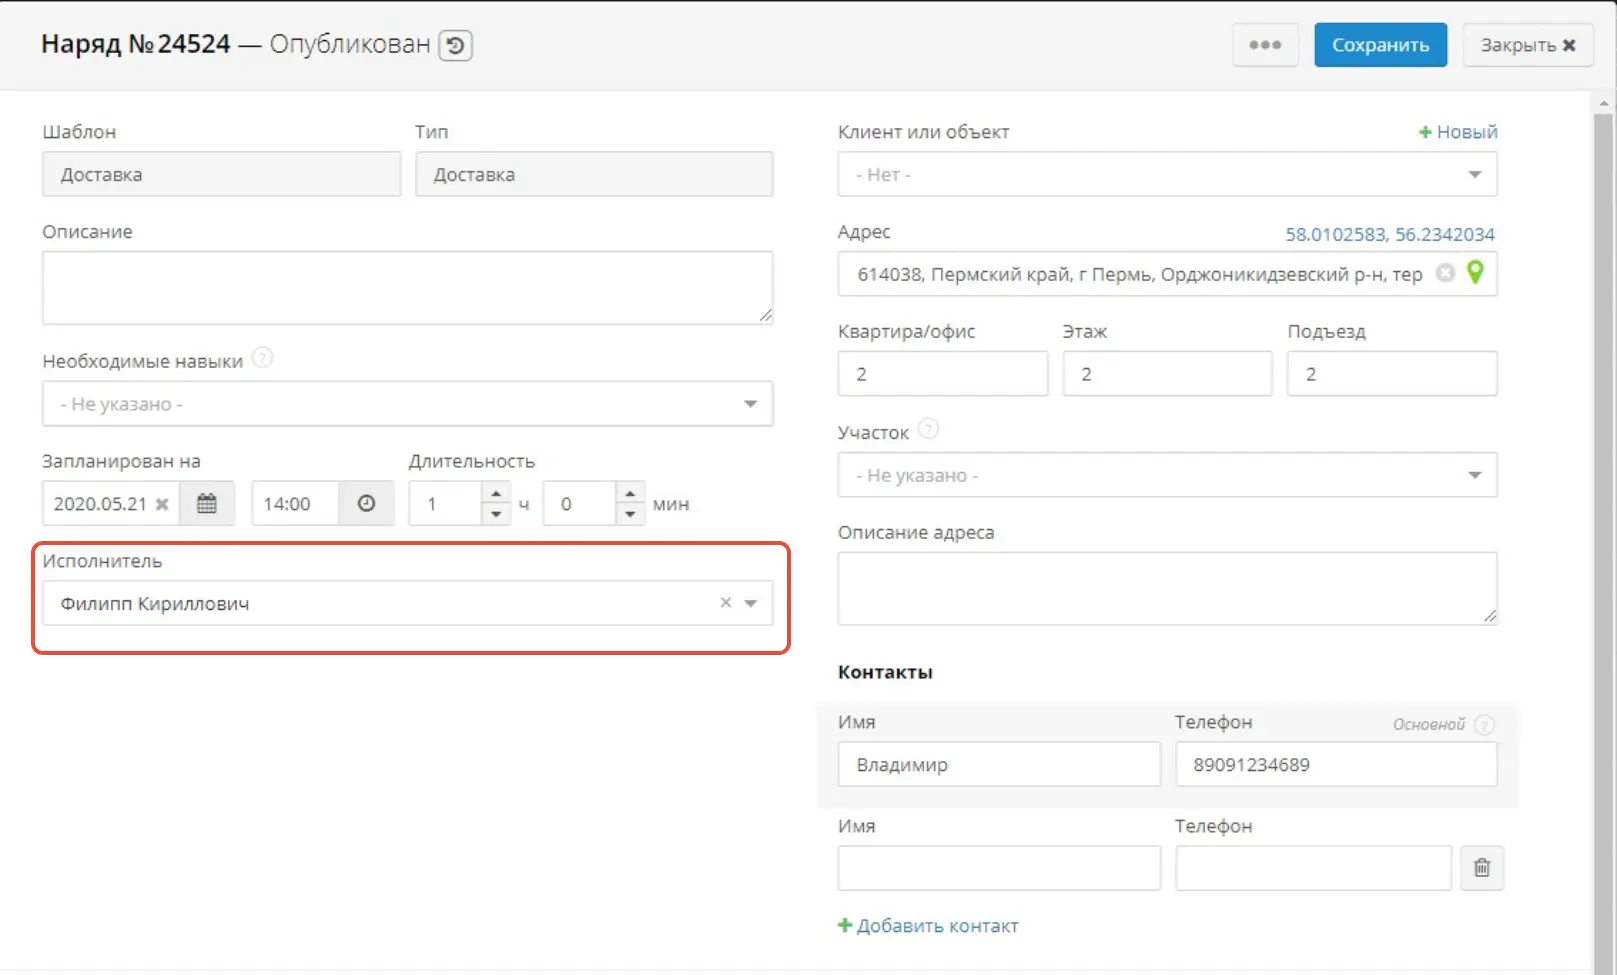
Task: Focus the Описание адреса text area
Action: click(1167, 588)
